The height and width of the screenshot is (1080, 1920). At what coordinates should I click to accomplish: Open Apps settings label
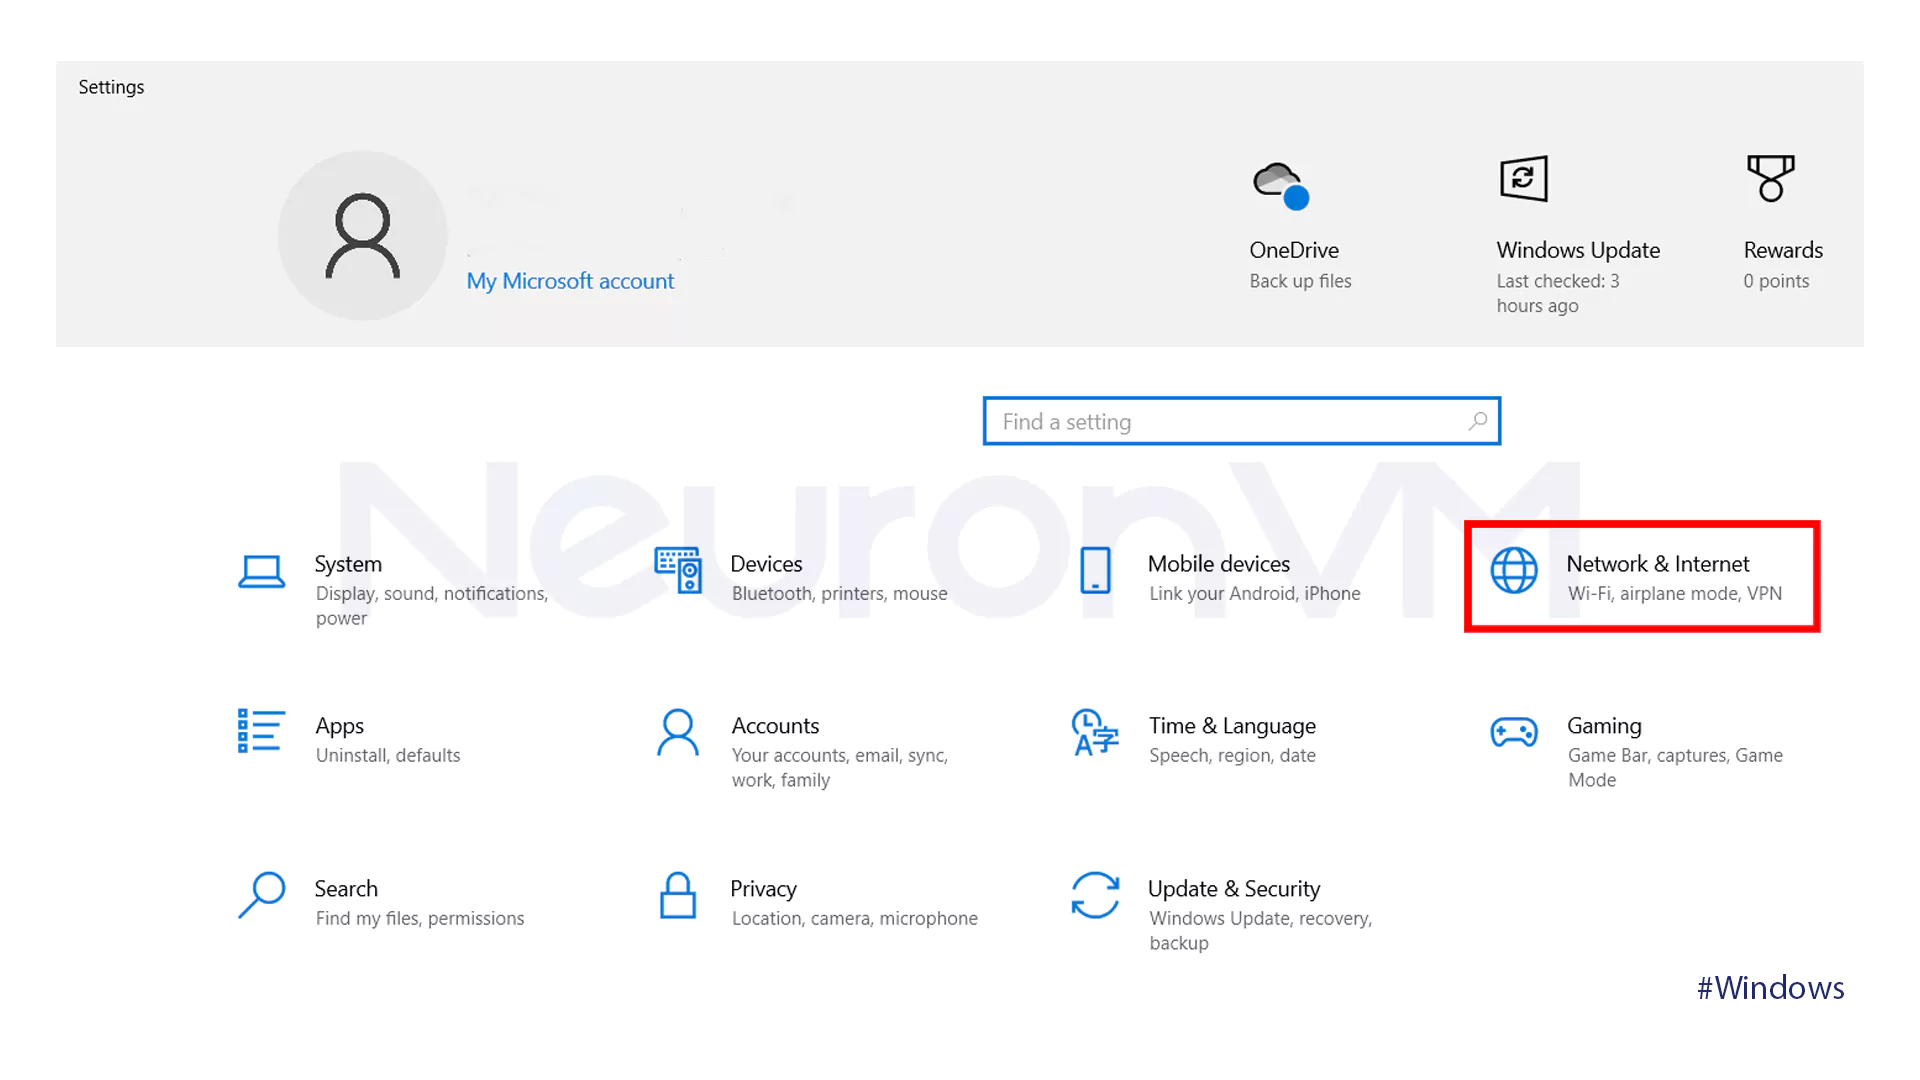[340, 727]
